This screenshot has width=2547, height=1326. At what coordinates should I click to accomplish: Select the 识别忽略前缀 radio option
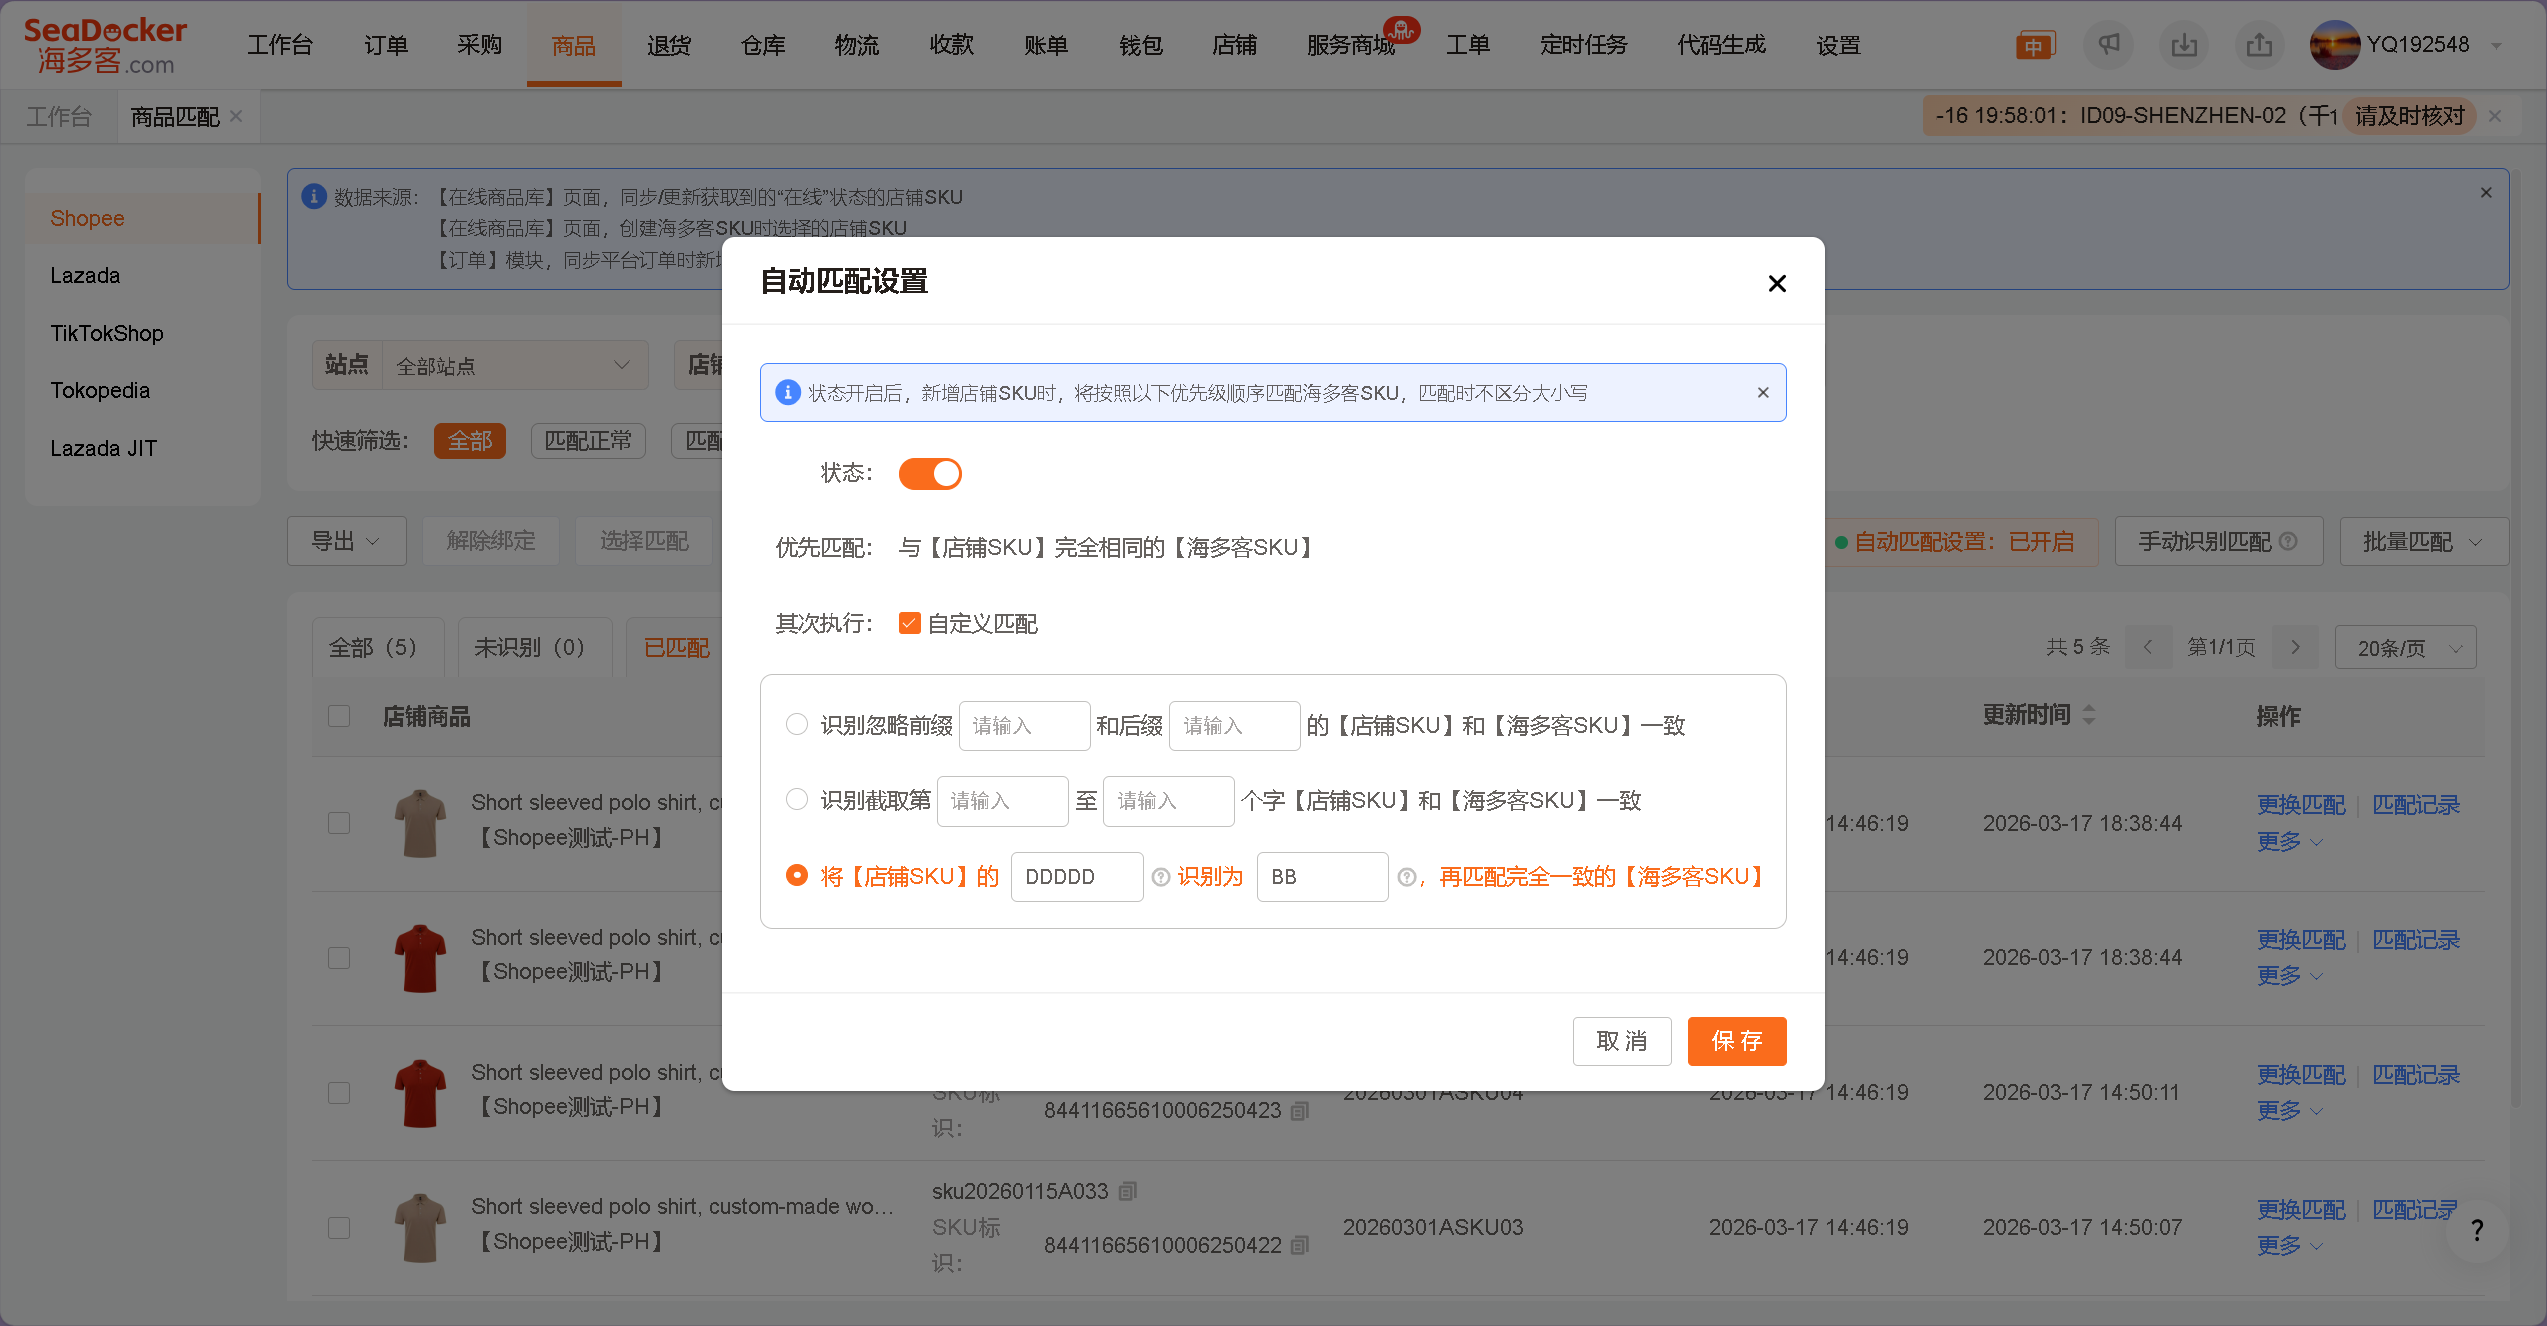point(797,724)
